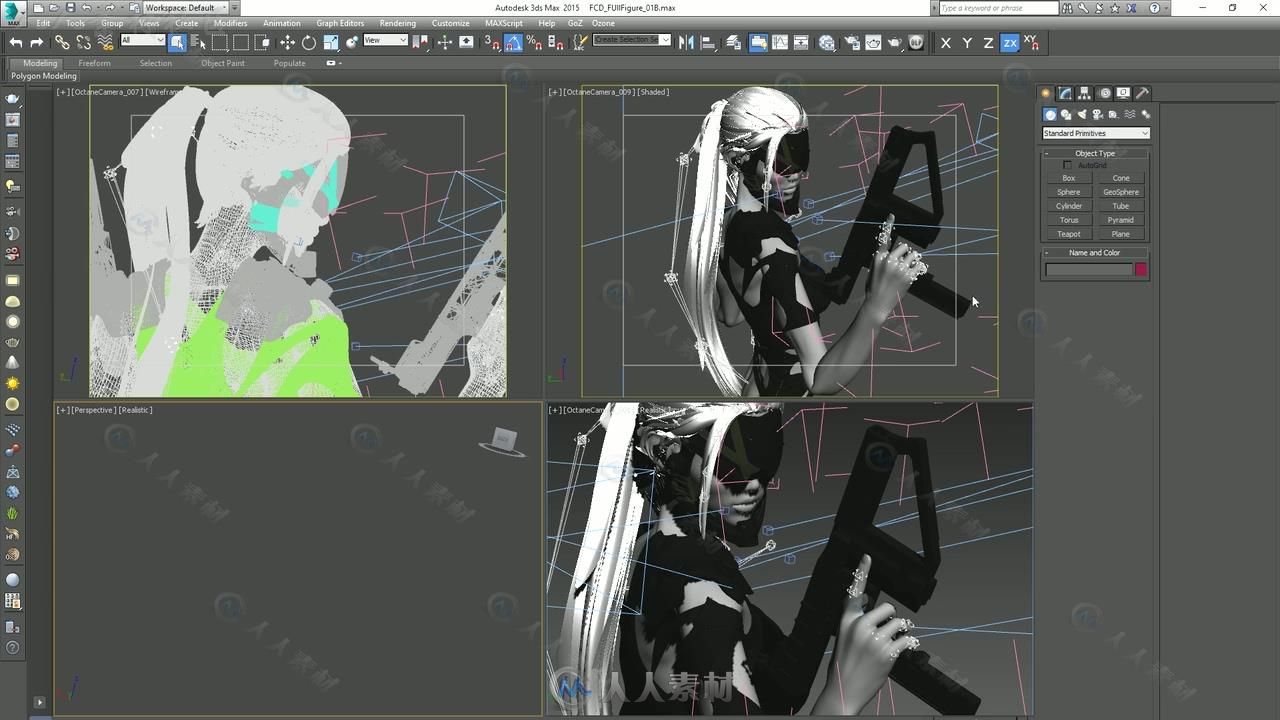Open the Graph Editors menu

[x=340, y=23]
